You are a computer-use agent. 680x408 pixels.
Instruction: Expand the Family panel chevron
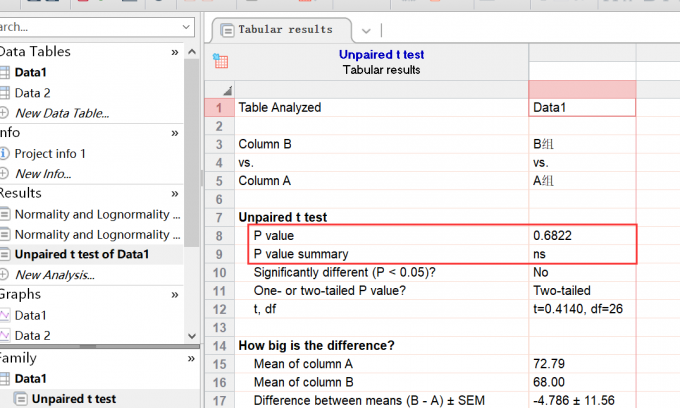point(175,357)
